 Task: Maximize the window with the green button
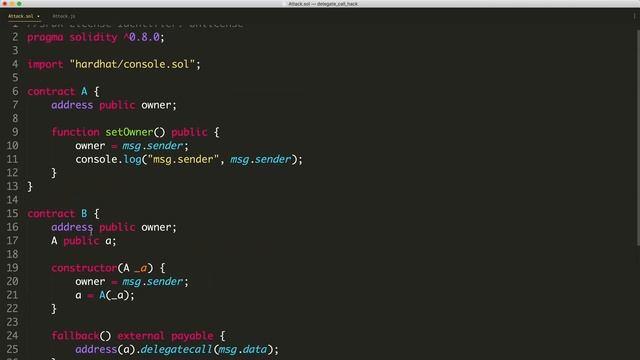(19, 4)
